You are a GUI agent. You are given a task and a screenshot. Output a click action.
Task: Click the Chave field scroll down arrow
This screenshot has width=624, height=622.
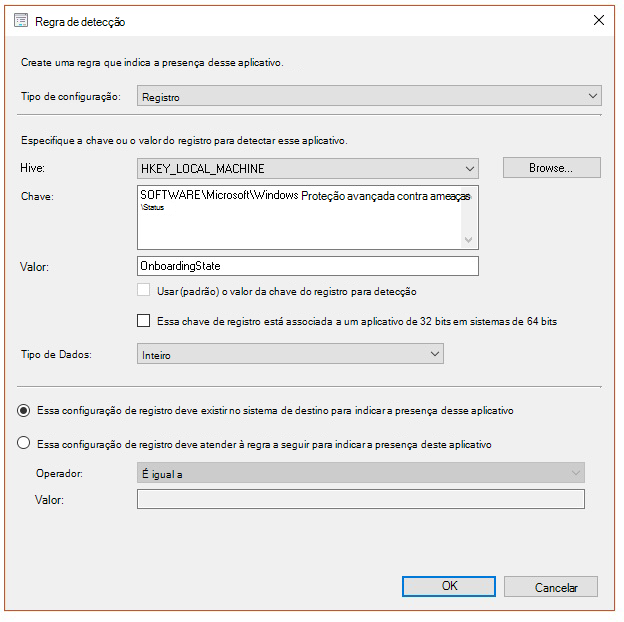pos(469,240)
